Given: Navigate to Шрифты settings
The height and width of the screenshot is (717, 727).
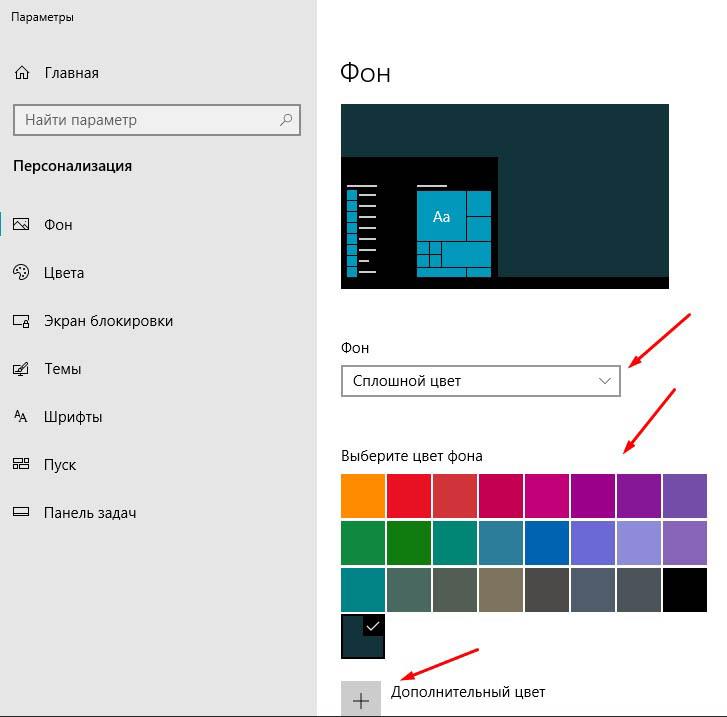Looking at the screenshot, I should pos(73,416).
